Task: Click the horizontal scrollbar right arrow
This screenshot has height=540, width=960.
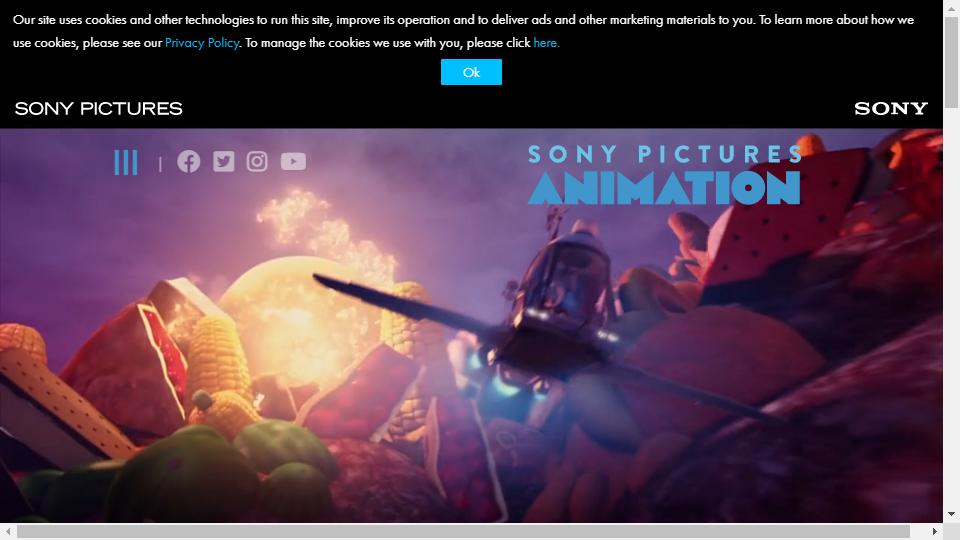Action: [x=935, y=531]
